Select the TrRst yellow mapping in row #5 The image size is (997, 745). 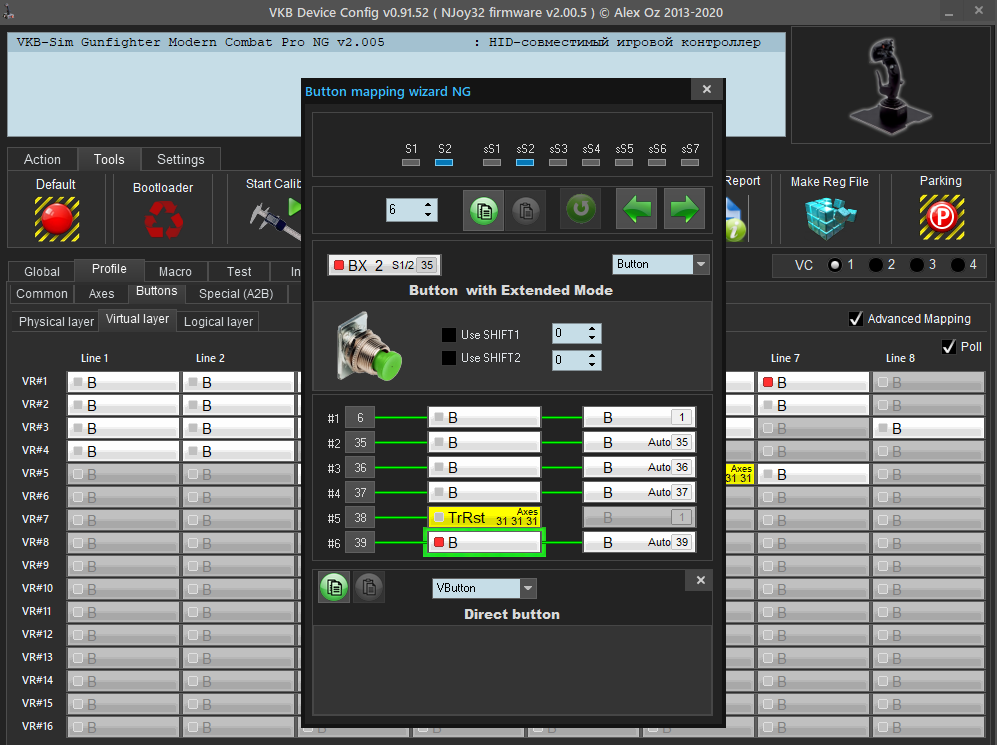pyautogui.click(x=485, y=517)
